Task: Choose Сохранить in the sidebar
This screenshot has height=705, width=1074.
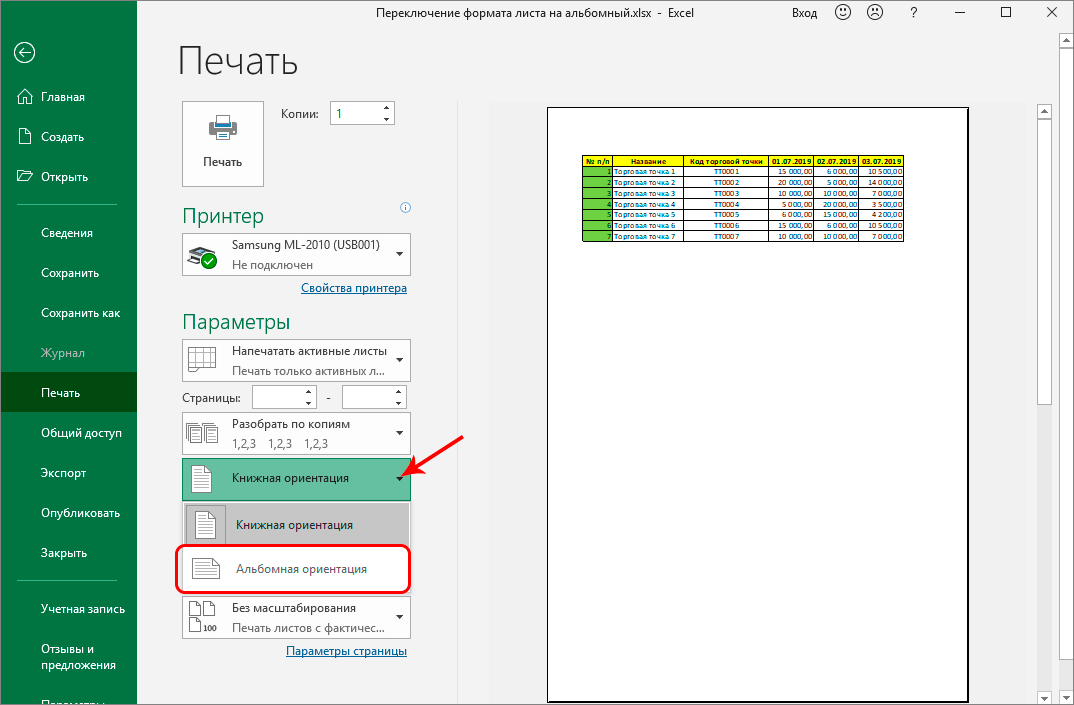Action: 70,273
